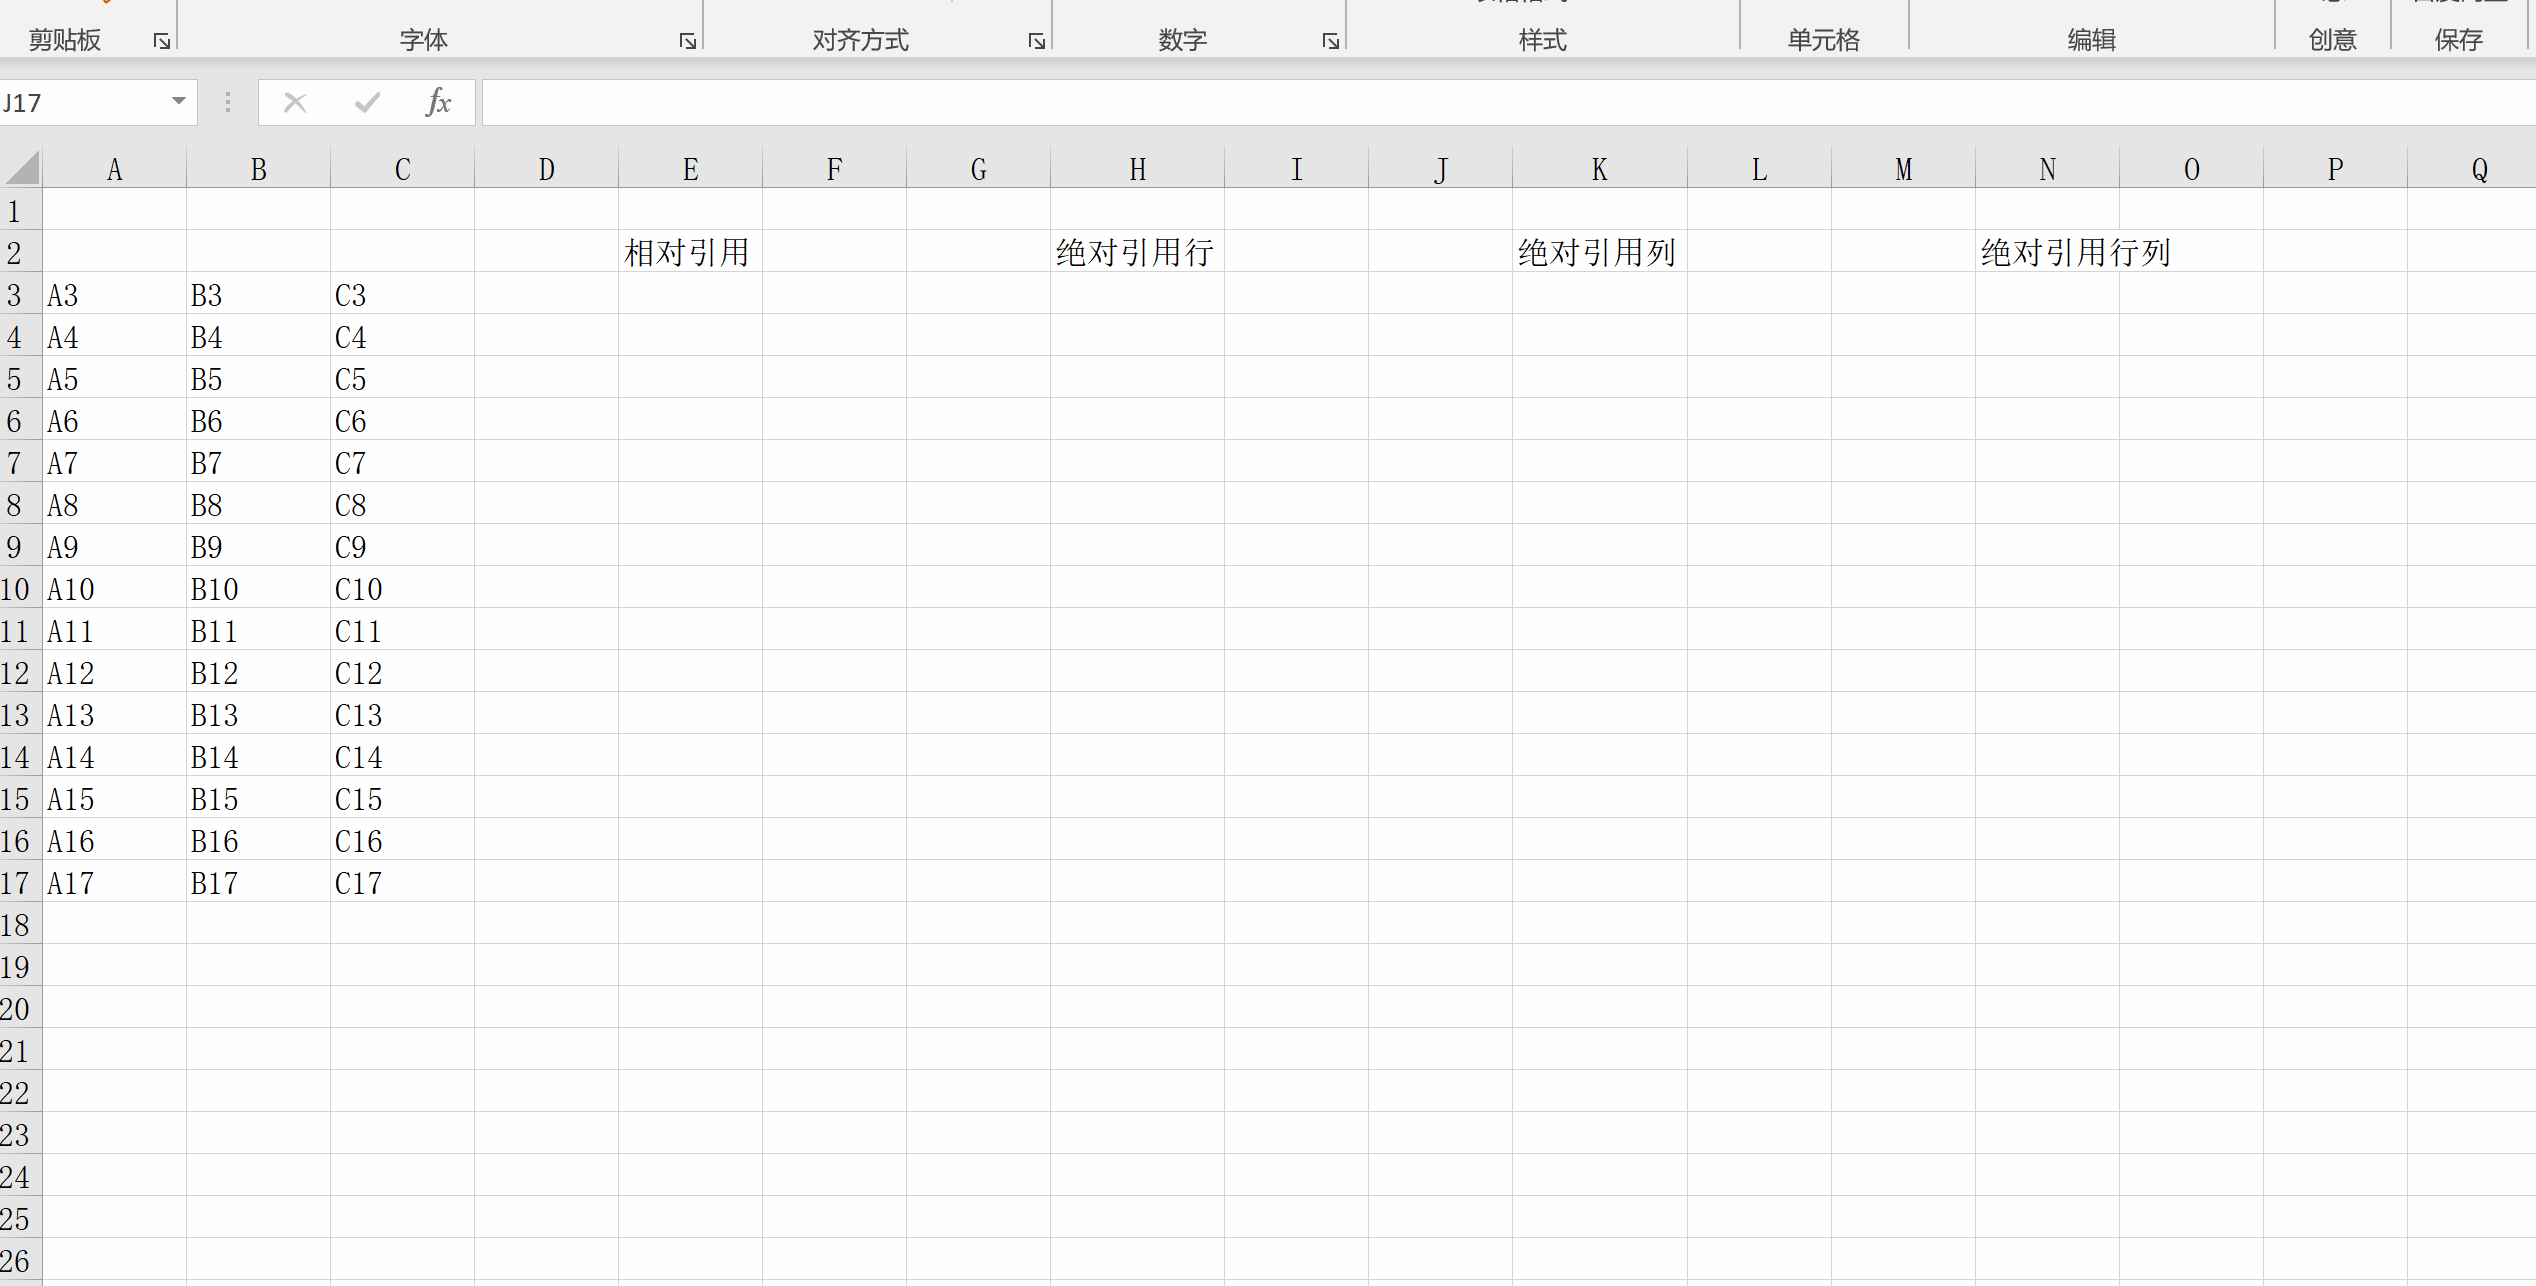The height and width of the screenshot is (1286, 2536).
Task: Click the Select All corner triangle
Action: click(21, 167)
